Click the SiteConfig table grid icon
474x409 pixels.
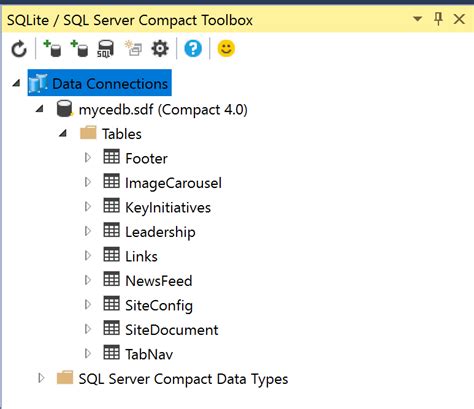point(111,304)
